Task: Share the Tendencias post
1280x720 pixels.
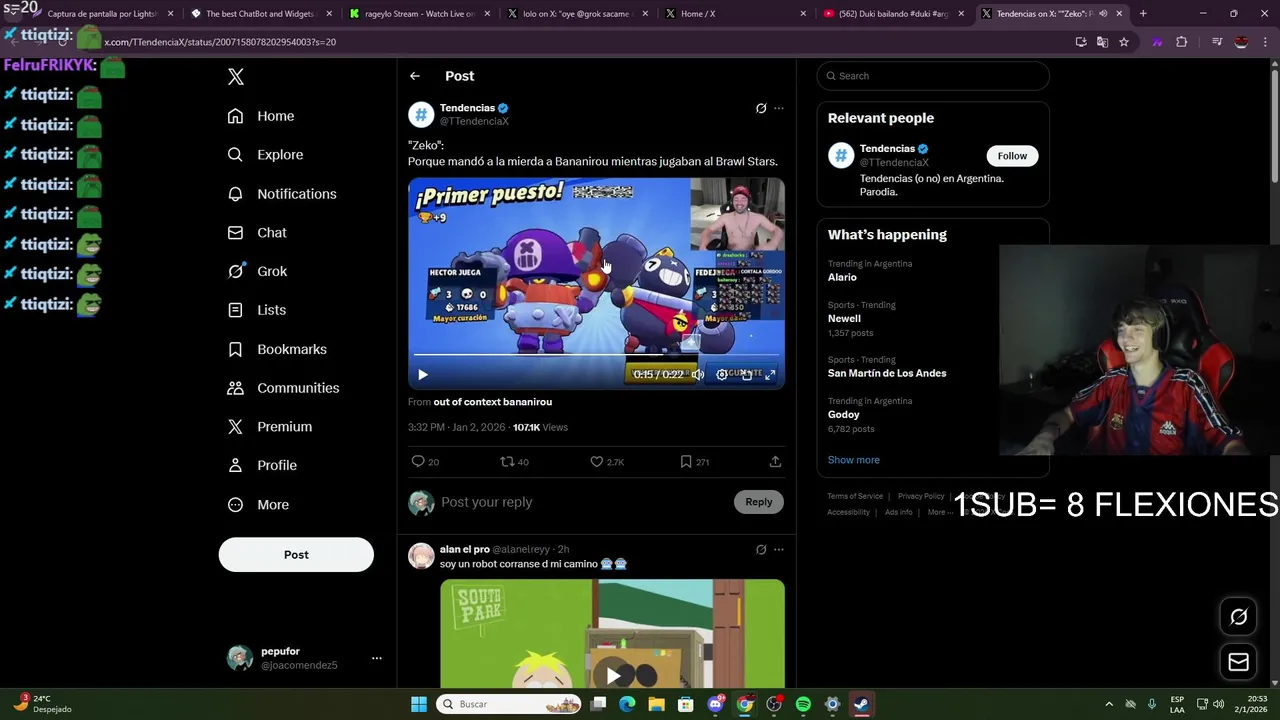Action: pos(775,462)
